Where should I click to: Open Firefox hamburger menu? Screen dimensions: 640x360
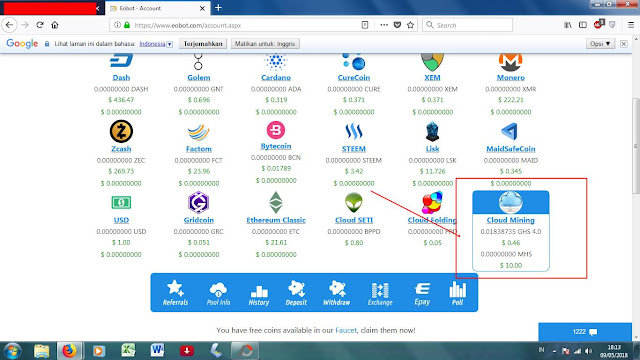pos(631,25)
